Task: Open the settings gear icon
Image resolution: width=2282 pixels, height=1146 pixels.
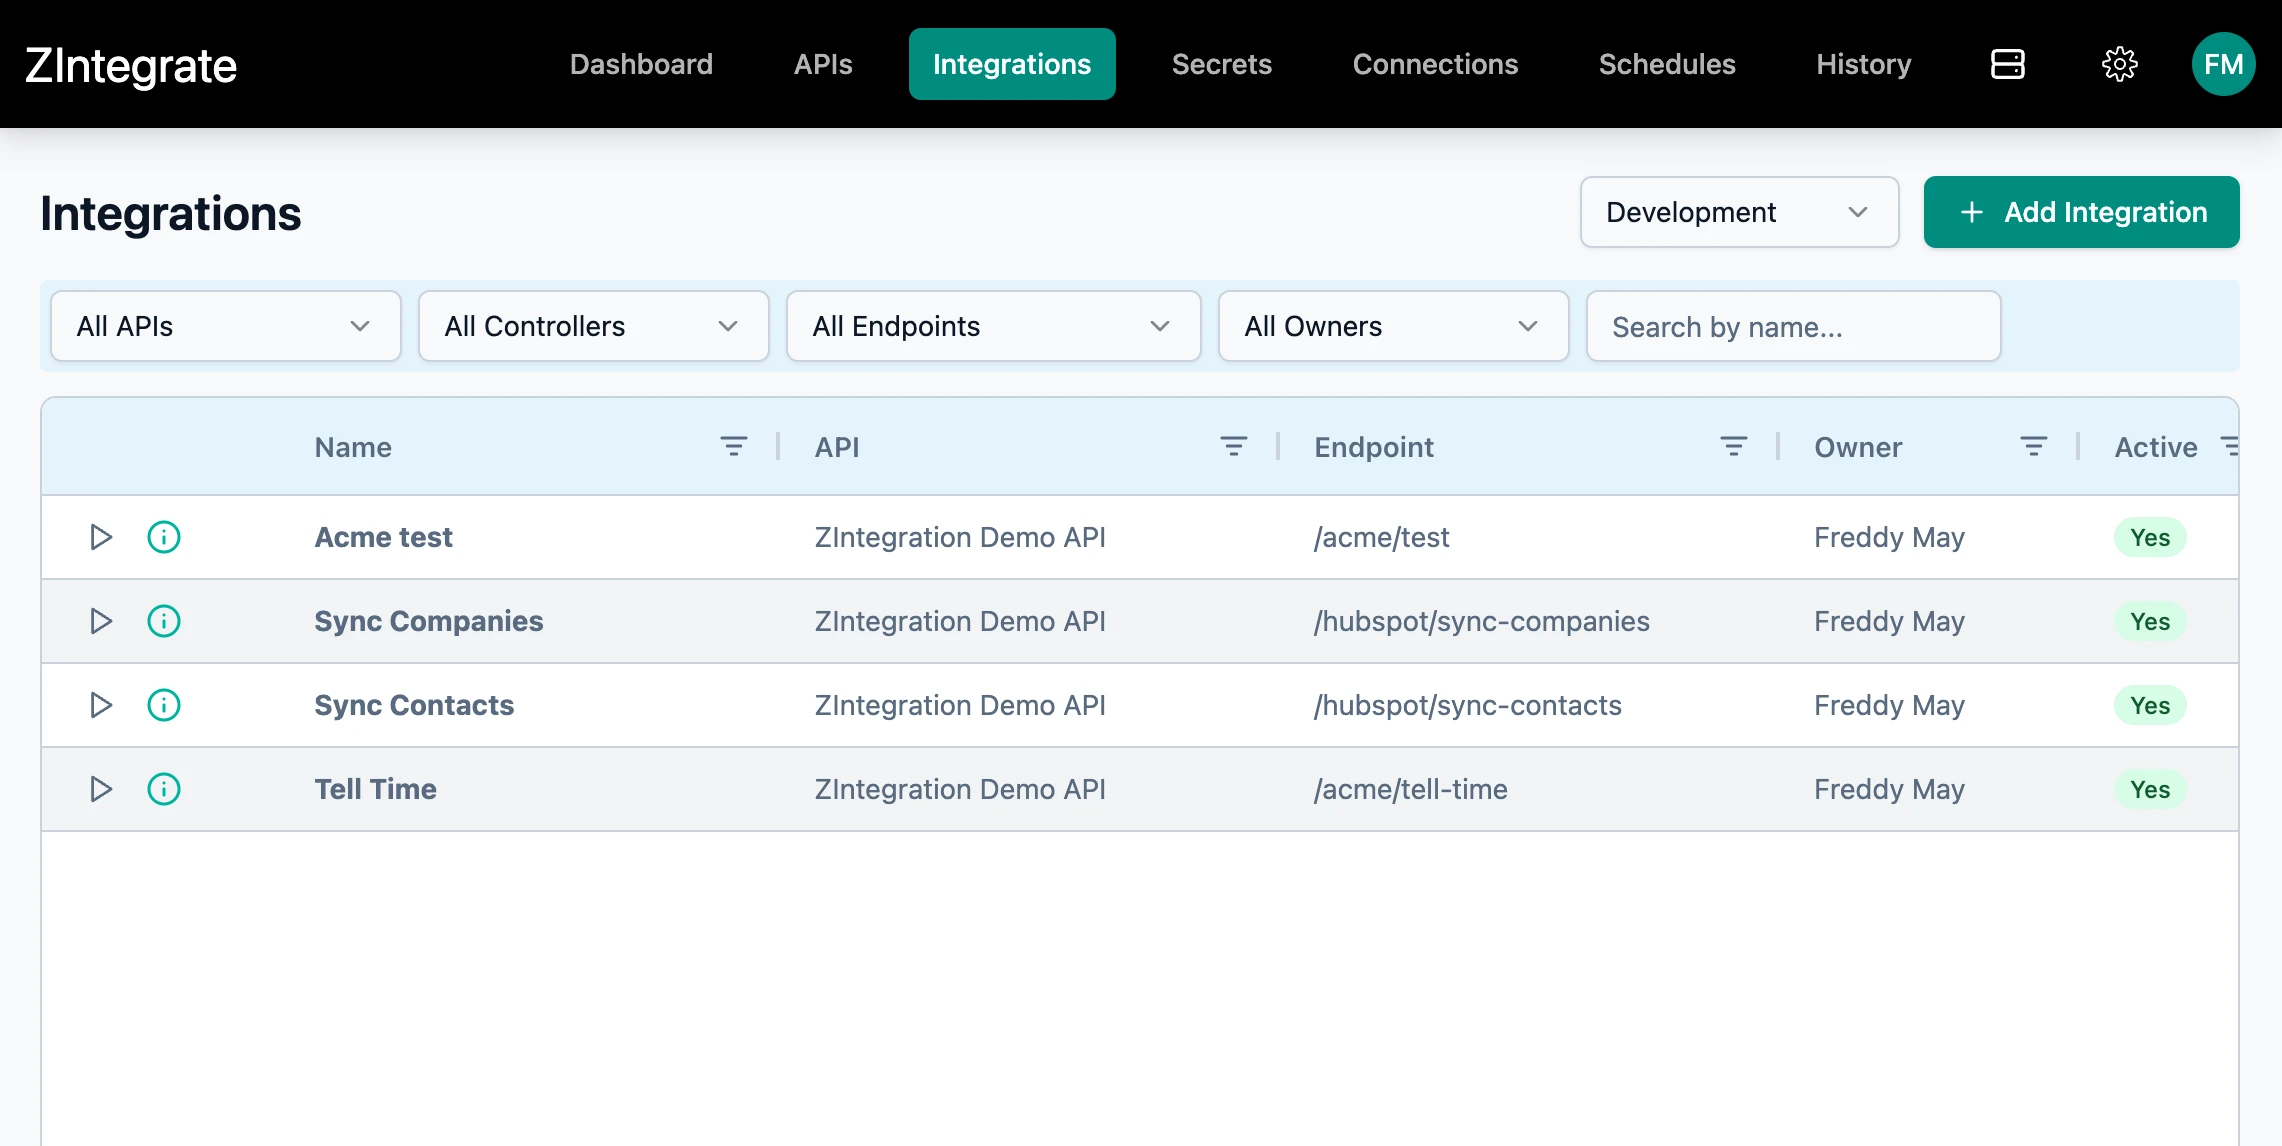Action: coord(2120,63)
